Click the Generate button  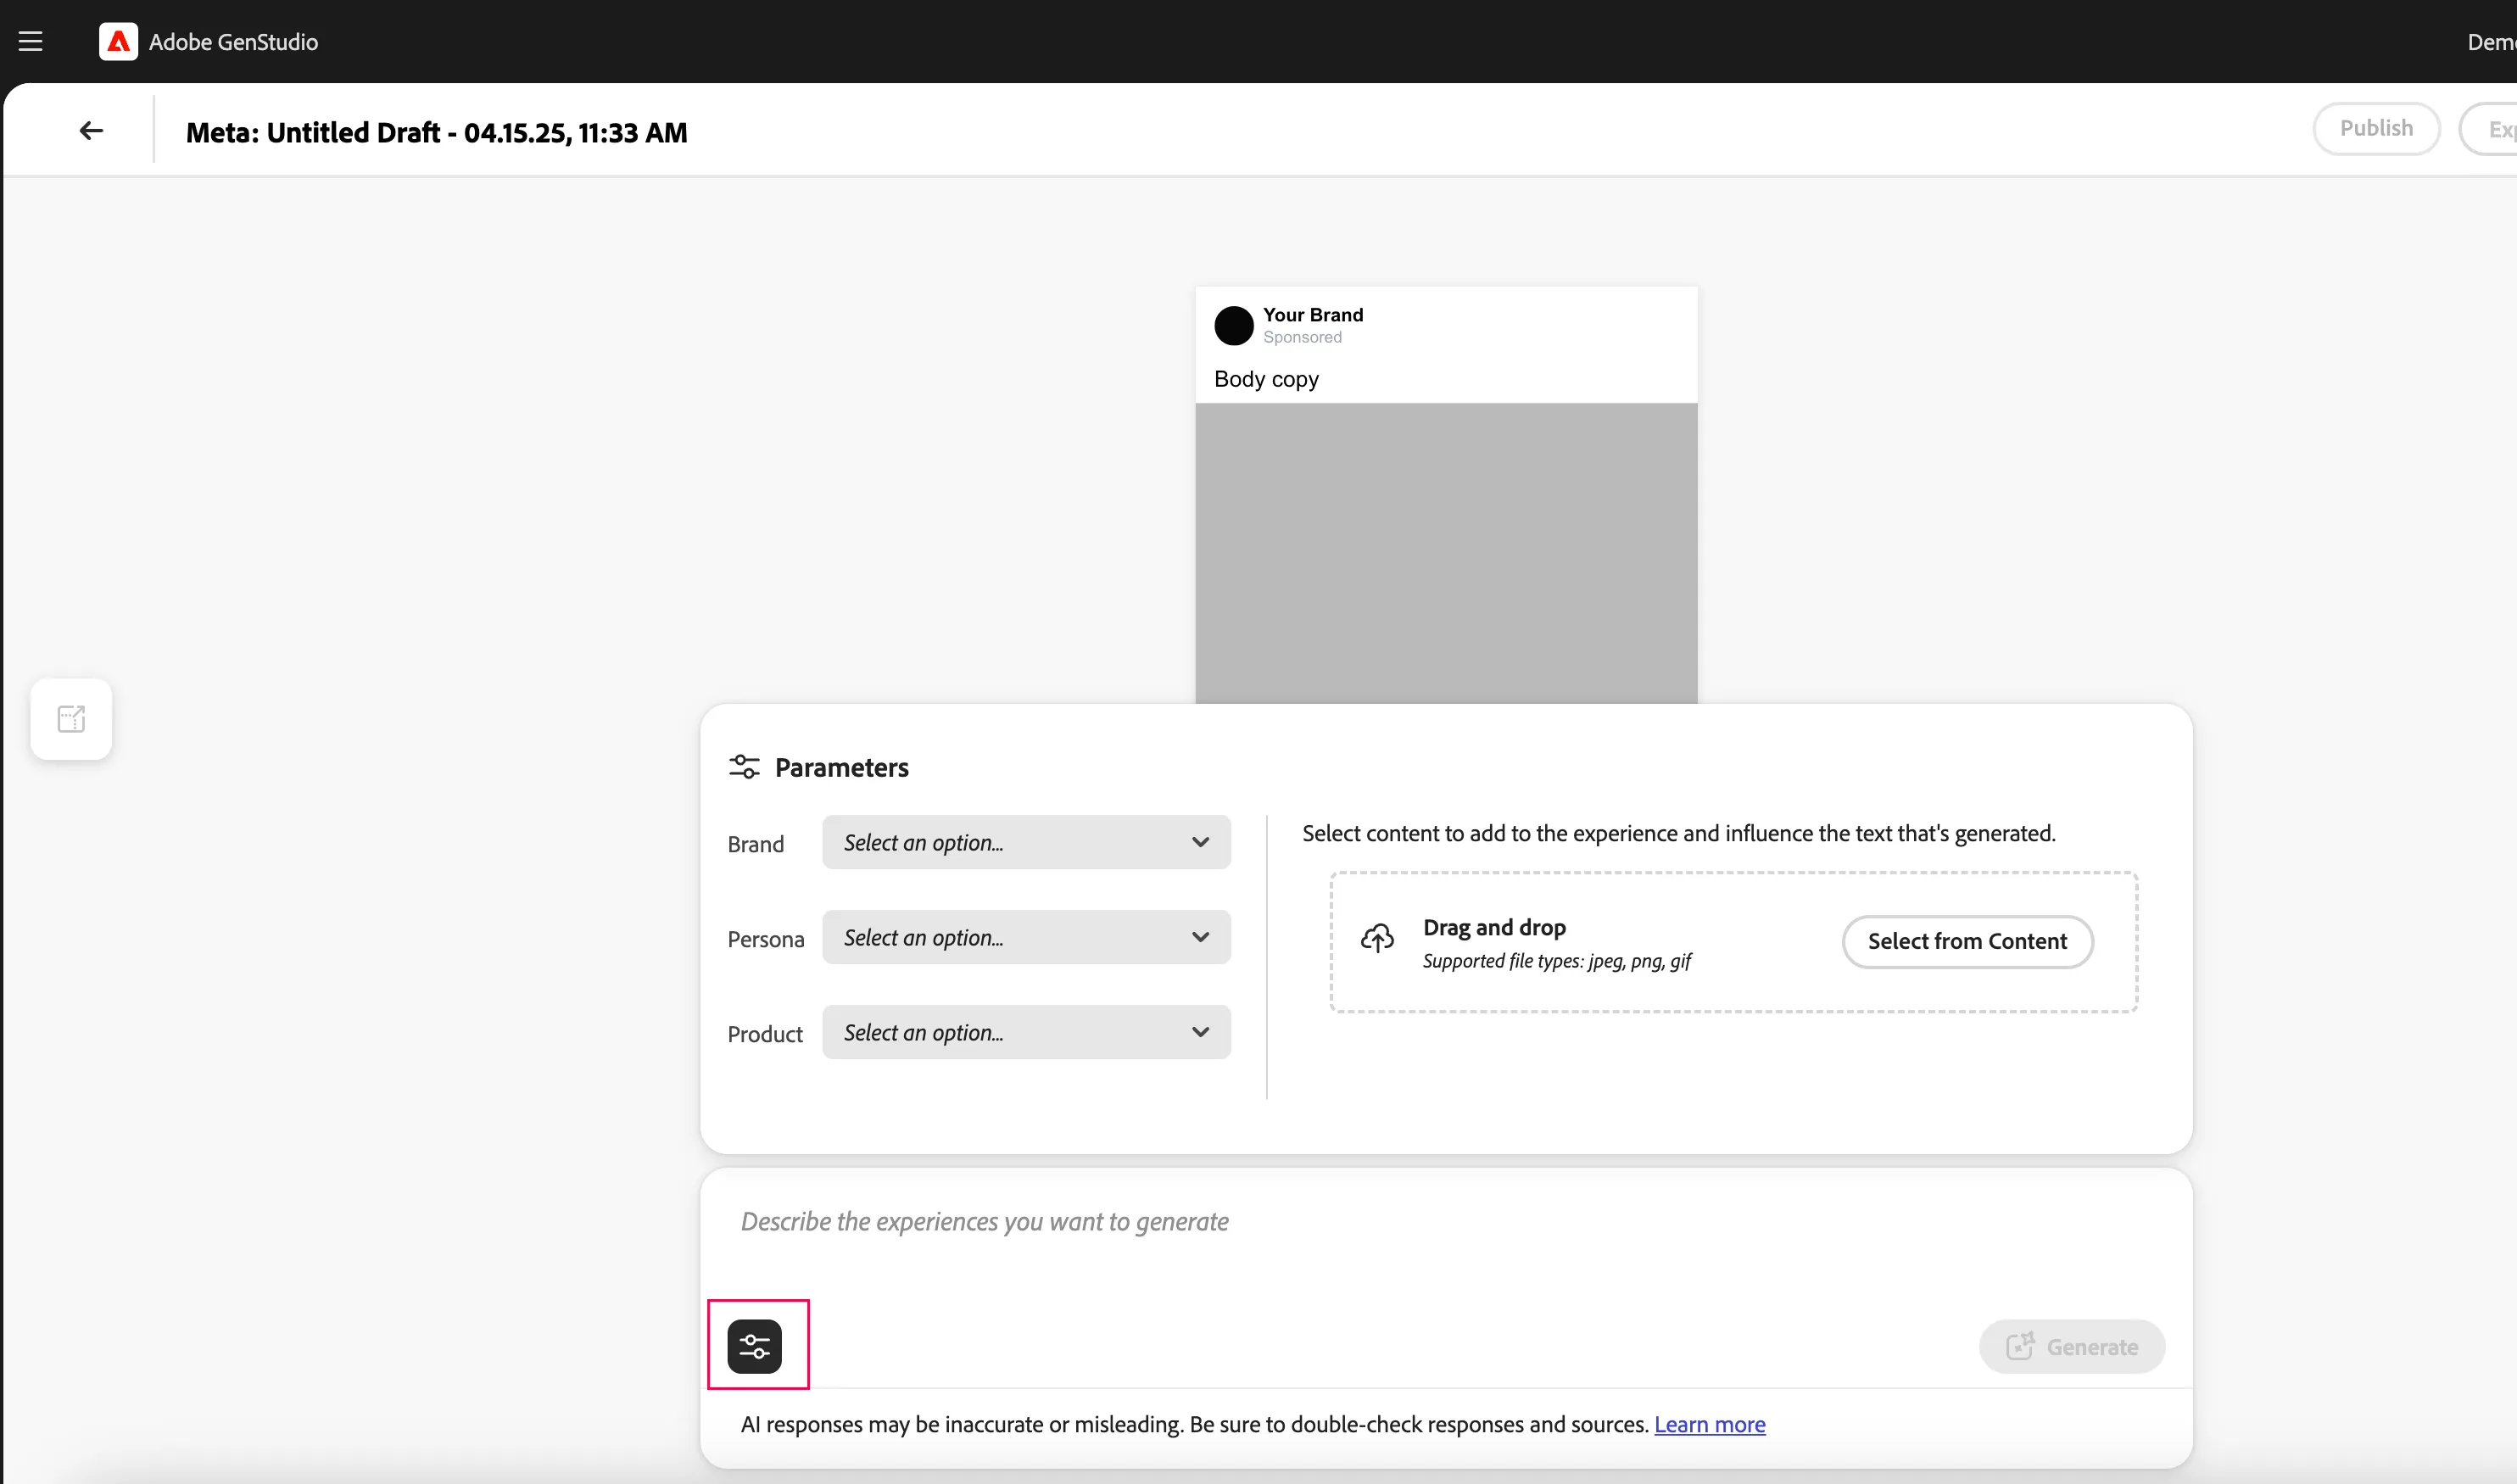[x=2071, y=1346]
